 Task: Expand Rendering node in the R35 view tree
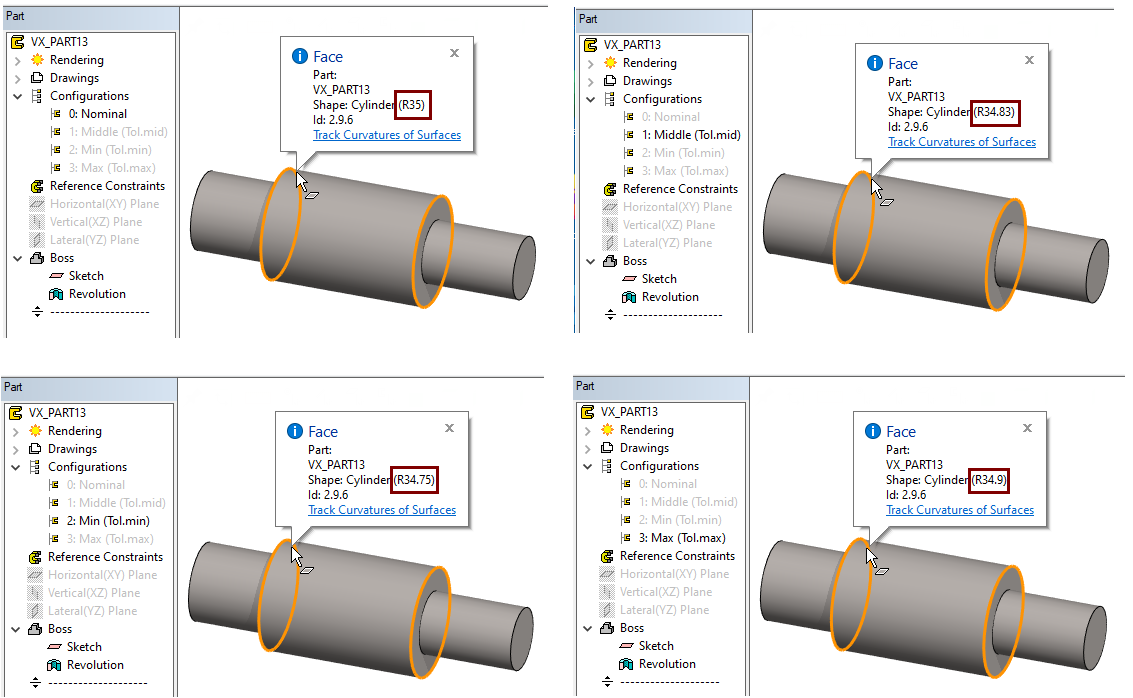(x=17, y=61)
